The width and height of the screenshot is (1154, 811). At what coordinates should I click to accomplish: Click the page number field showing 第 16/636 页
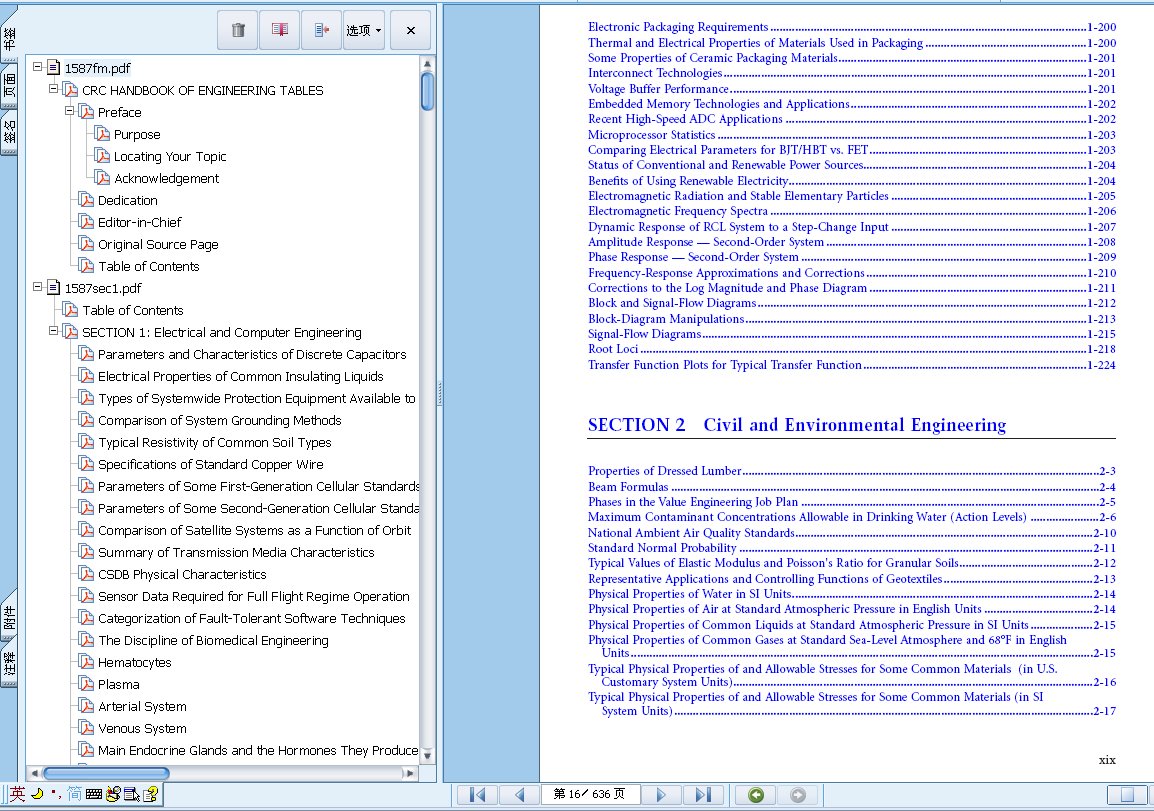point(590,794)
